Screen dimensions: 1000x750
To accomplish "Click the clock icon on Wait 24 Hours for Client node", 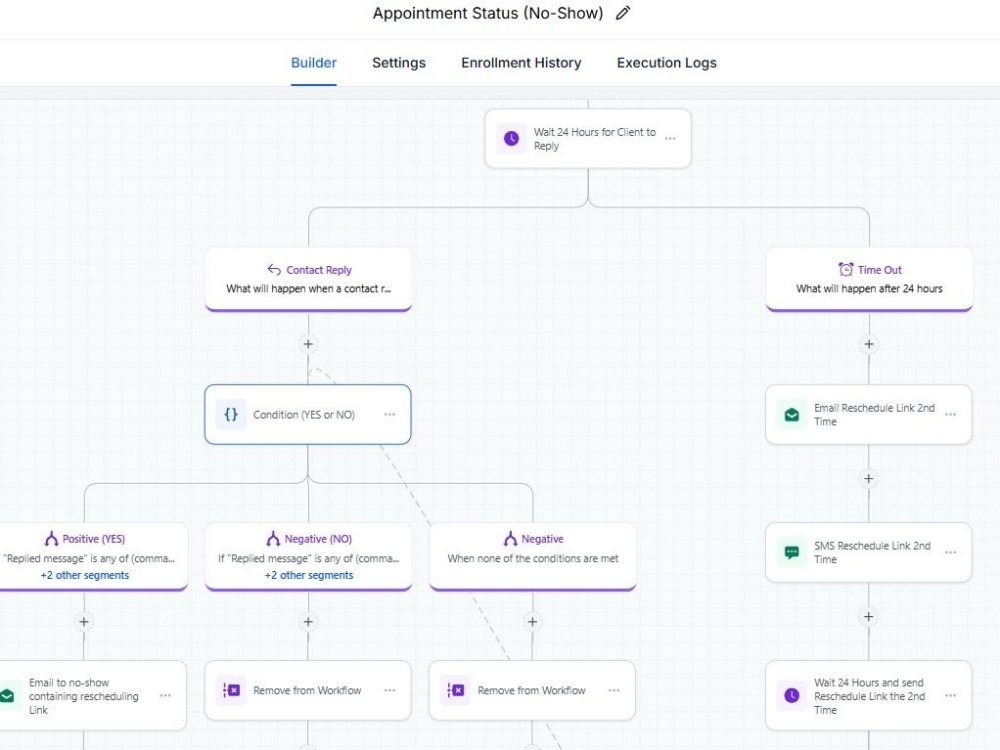I will click(511, 138).
